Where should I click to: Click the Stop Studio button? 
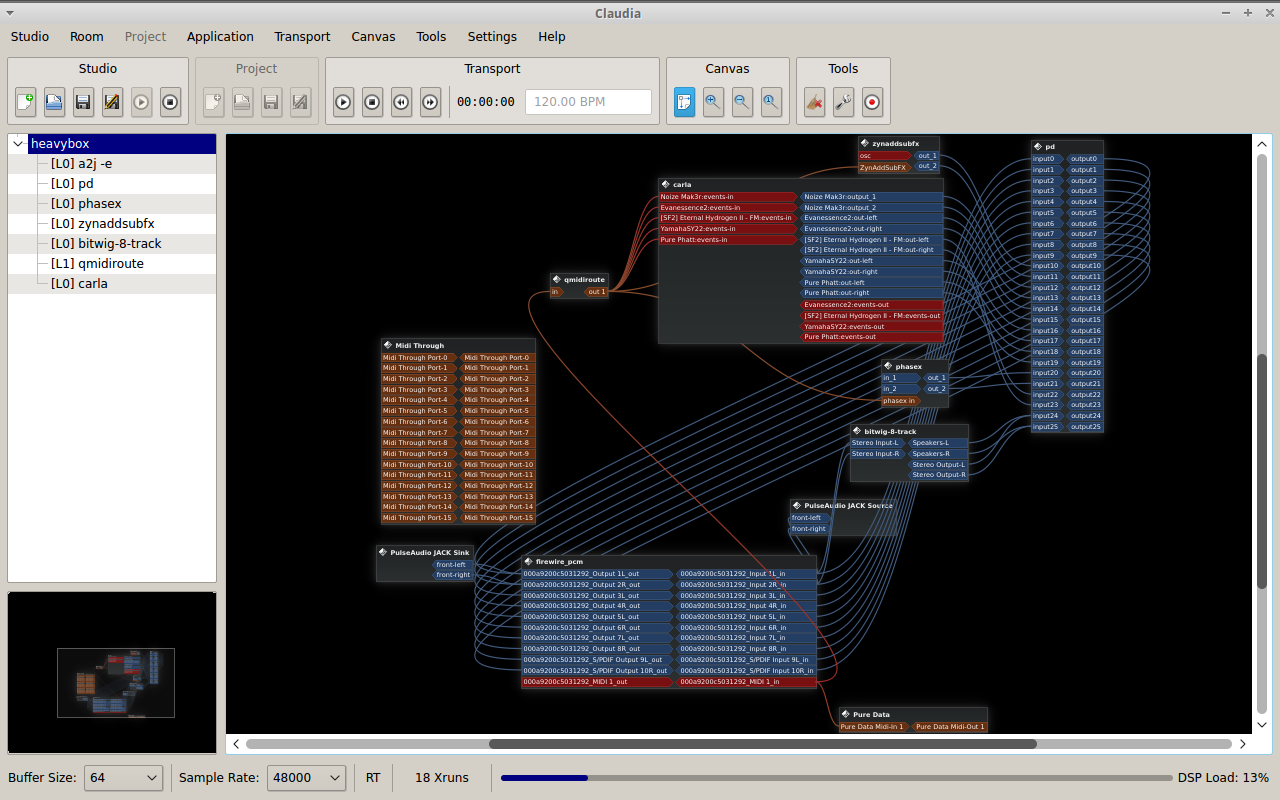point(170,101)
